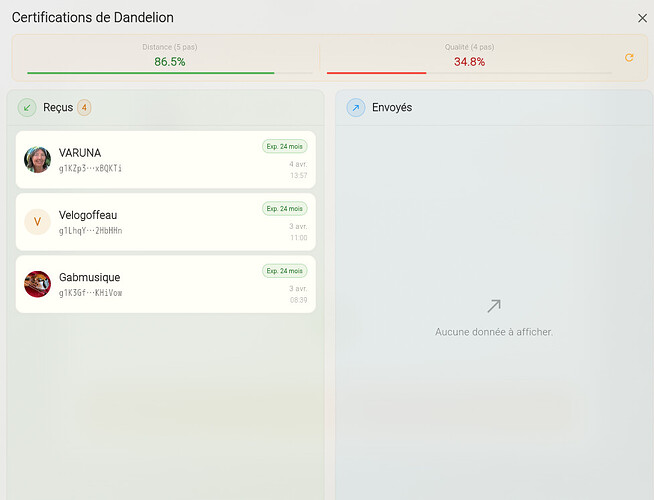The height and width of the screenshot is (500, 654).
Task: Click the green Reçus arrow icon
Action: point(27,107)
